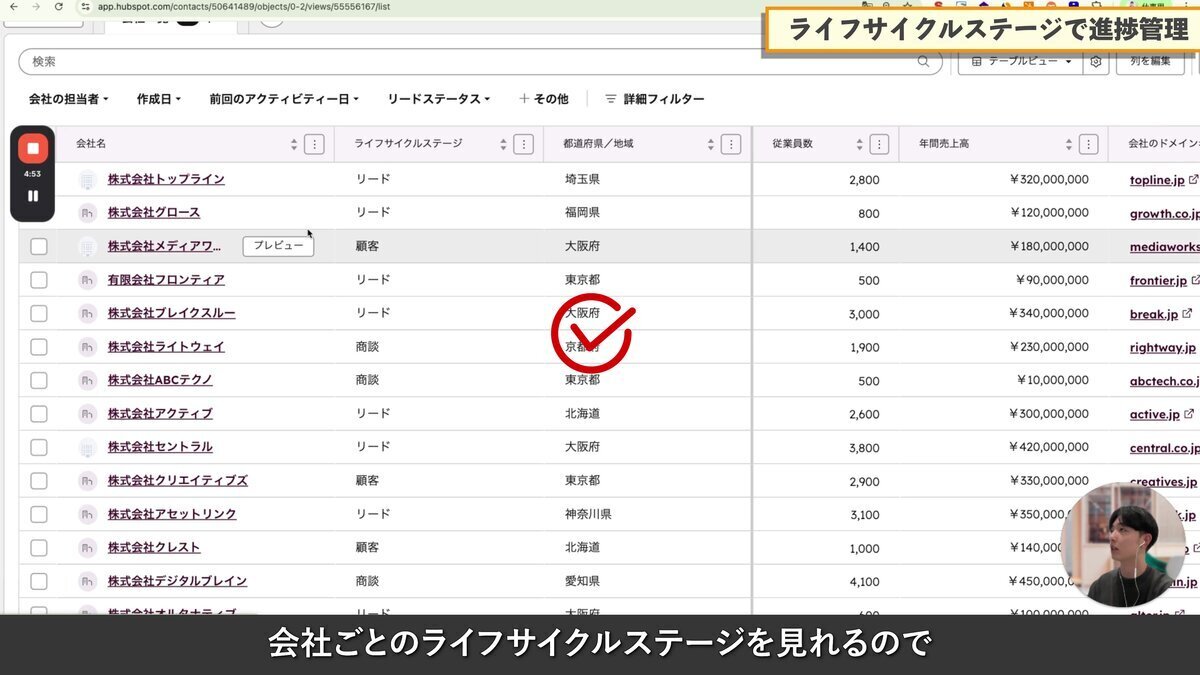Viewport: 1200px width, 675px height.
Task: Open the search magnifier icon
Action: (x=922, y=61)
